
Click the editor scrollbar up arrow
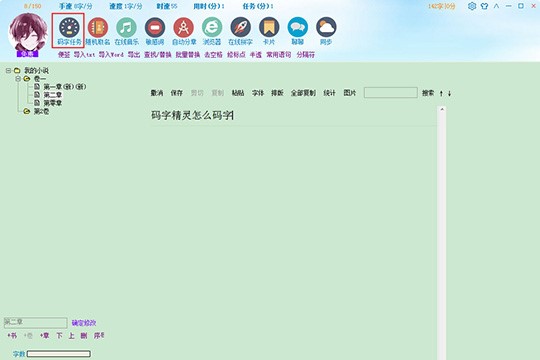click(442, 110)
